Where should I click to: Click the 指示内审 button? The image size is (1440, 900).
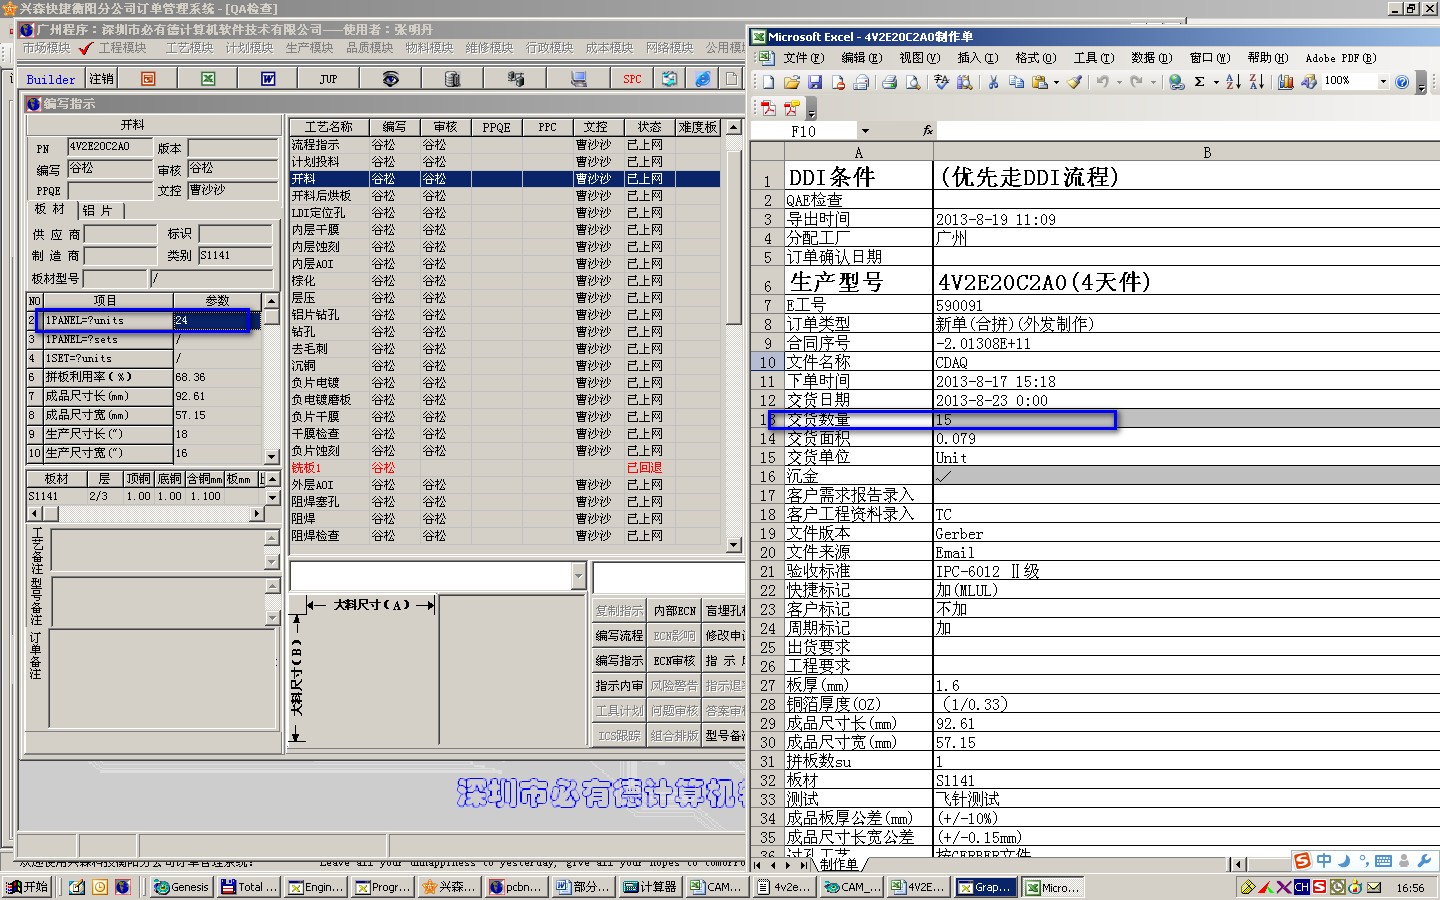click(619, 686)
